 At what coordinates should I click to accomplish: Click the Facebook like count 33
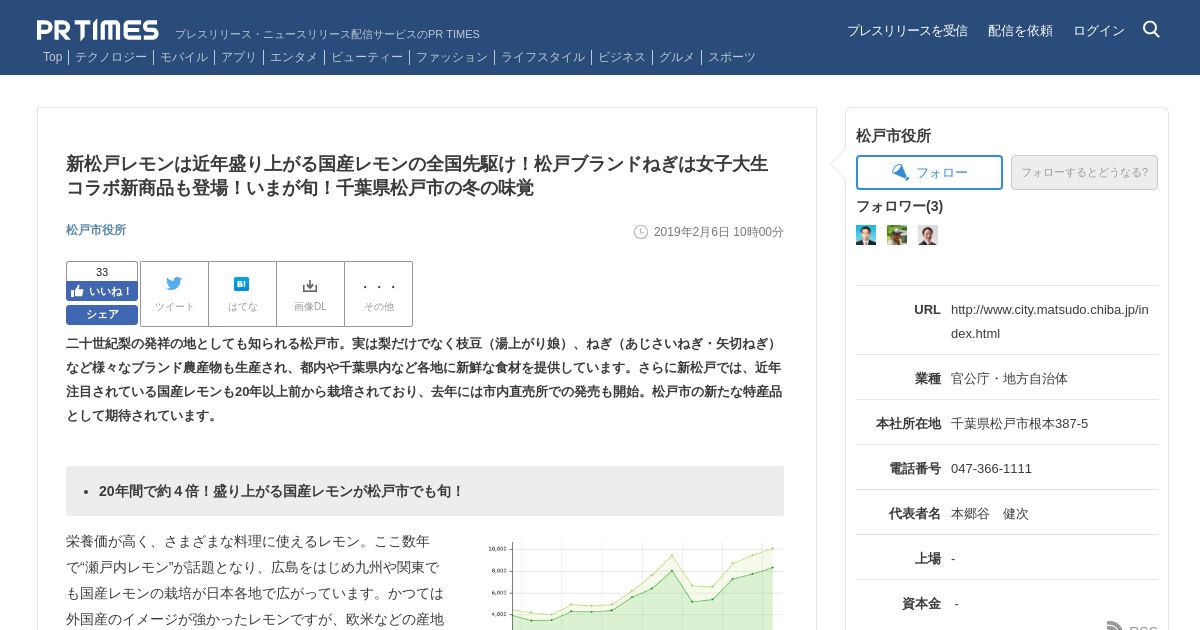pyautogui.click(x=102, y=272)
